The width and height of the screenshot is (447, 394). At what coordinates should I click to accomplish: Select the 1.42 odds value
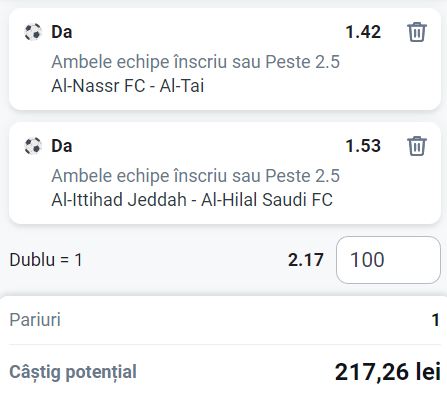click(363, 32)
